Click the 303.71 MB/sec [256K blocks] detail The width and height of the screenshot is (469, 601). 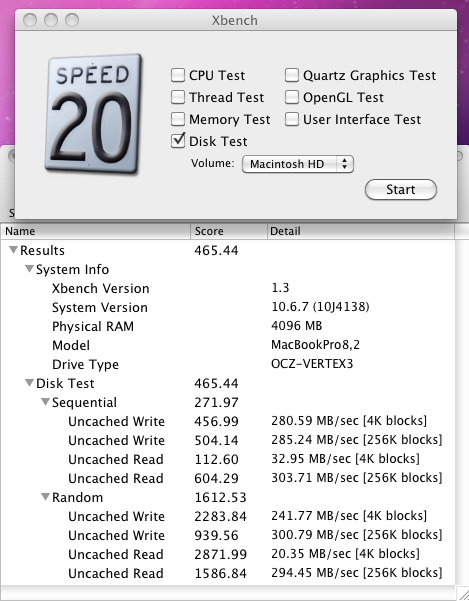coord(357,478)
